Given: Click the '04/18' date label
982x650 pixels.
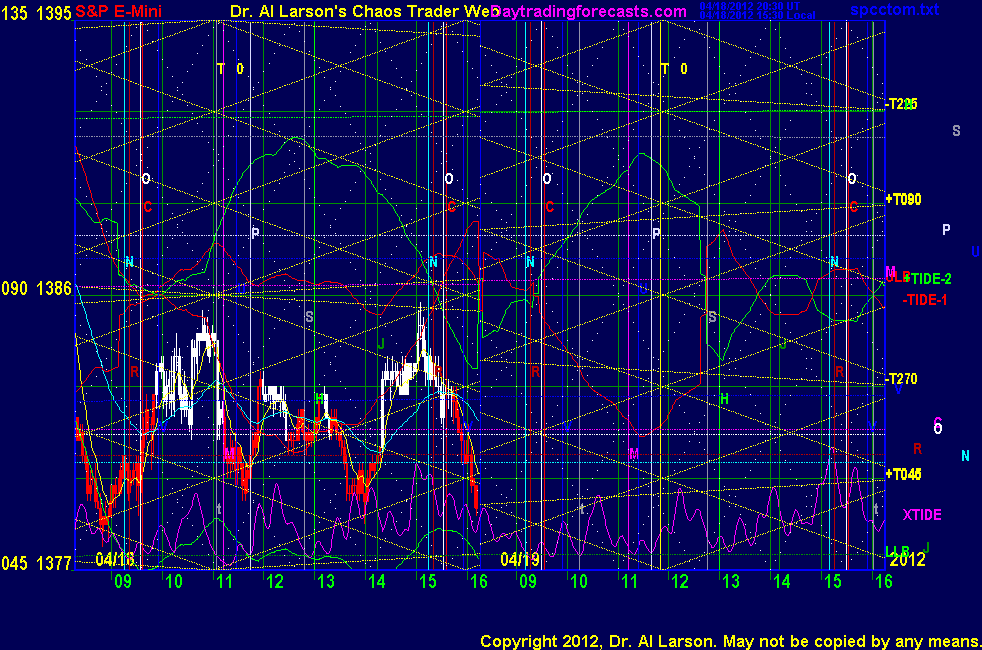Looking at the screenshot, I should coord(115,559).
